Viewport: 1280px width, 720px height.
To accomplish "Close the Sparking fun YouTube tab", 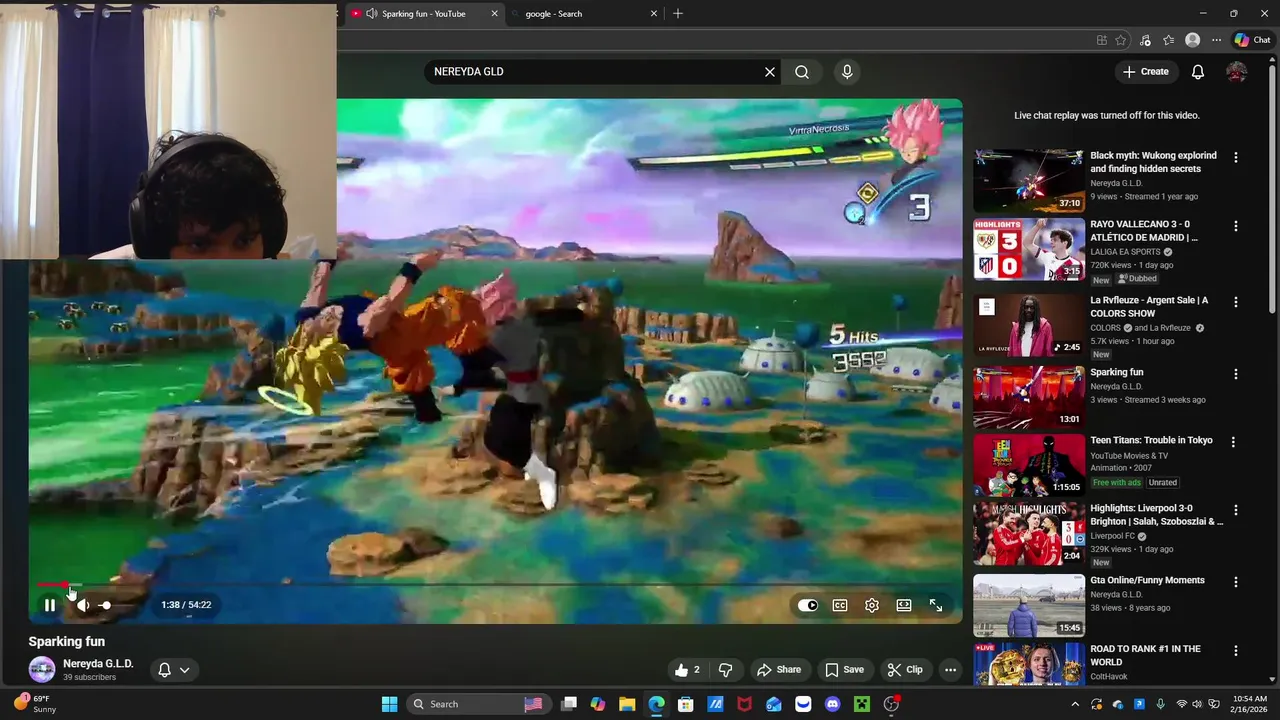I will 494,14.
